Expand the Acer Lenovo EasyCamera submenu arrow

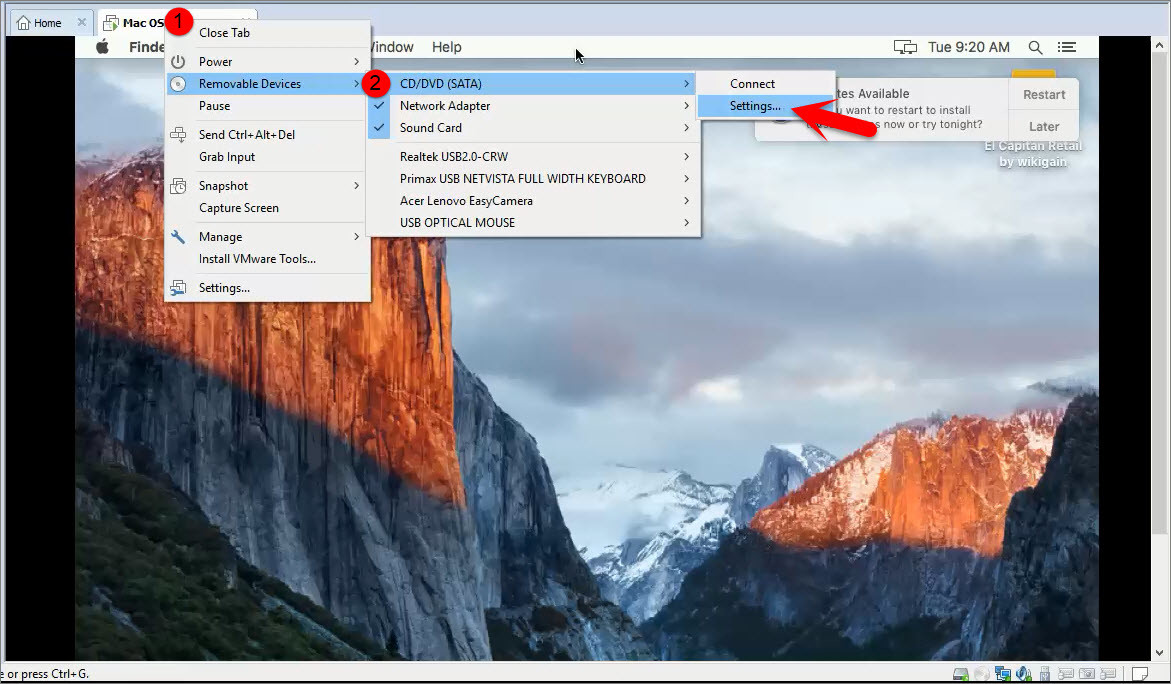(x=686, y=201)
